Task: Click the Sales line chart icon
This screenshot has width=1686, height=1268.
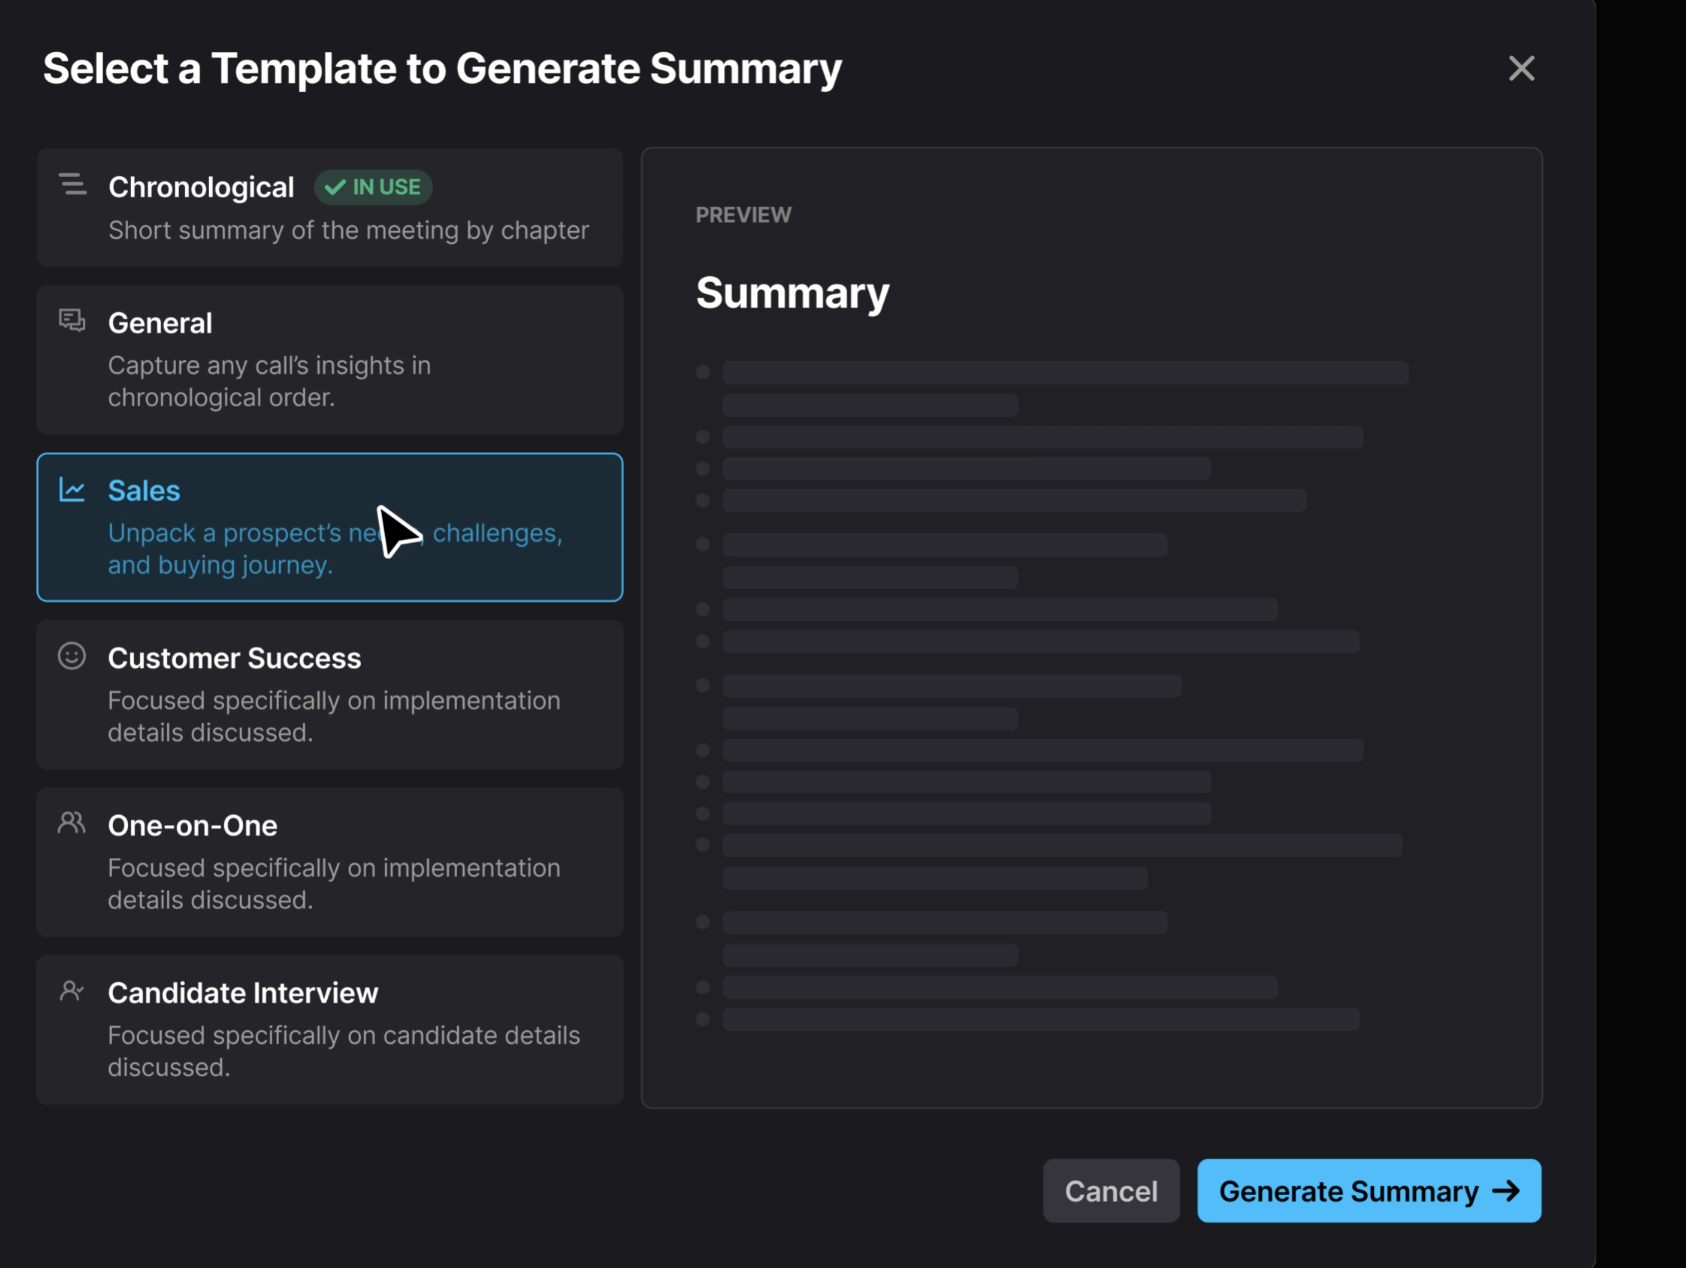Action: pyautogui.click(x=72, y=489)
